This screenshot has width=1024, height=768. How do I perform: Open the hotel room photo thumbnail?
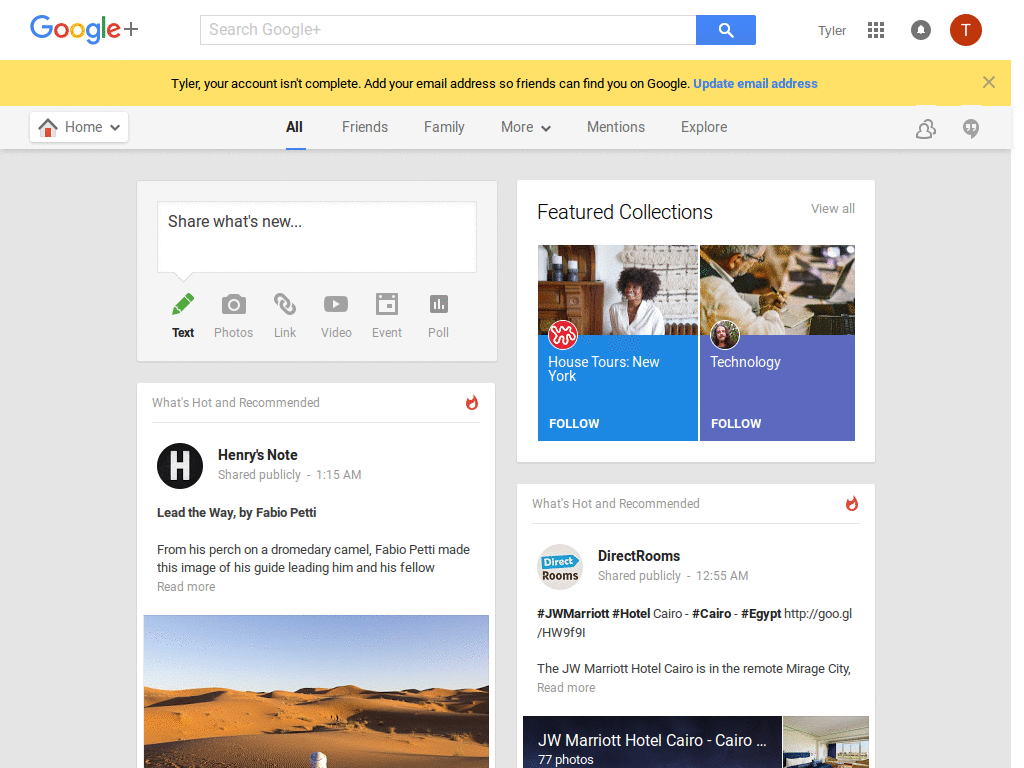pos(826,742)
